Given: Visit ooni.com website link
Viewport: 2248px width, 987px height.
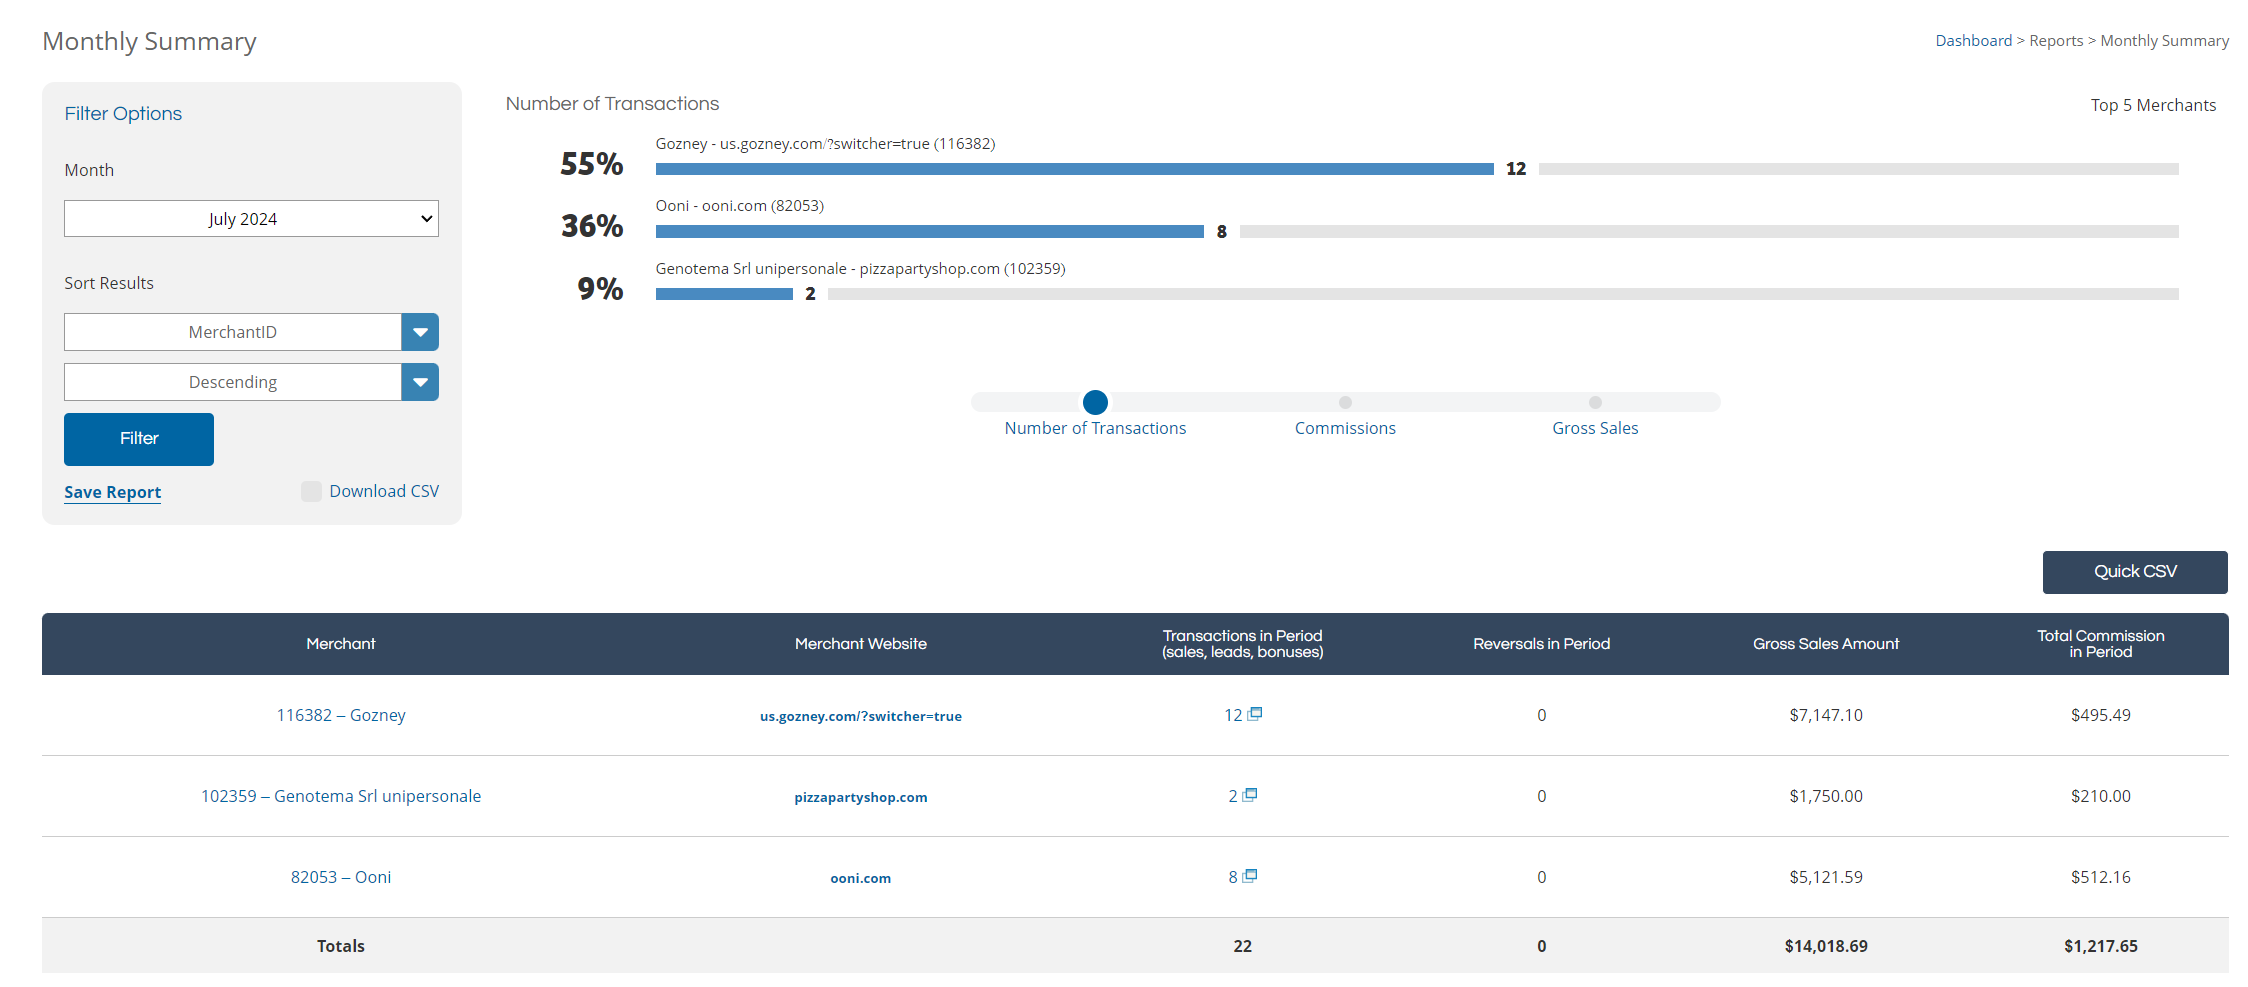Looking at the screenshot, I should click(x=861, y=878).
